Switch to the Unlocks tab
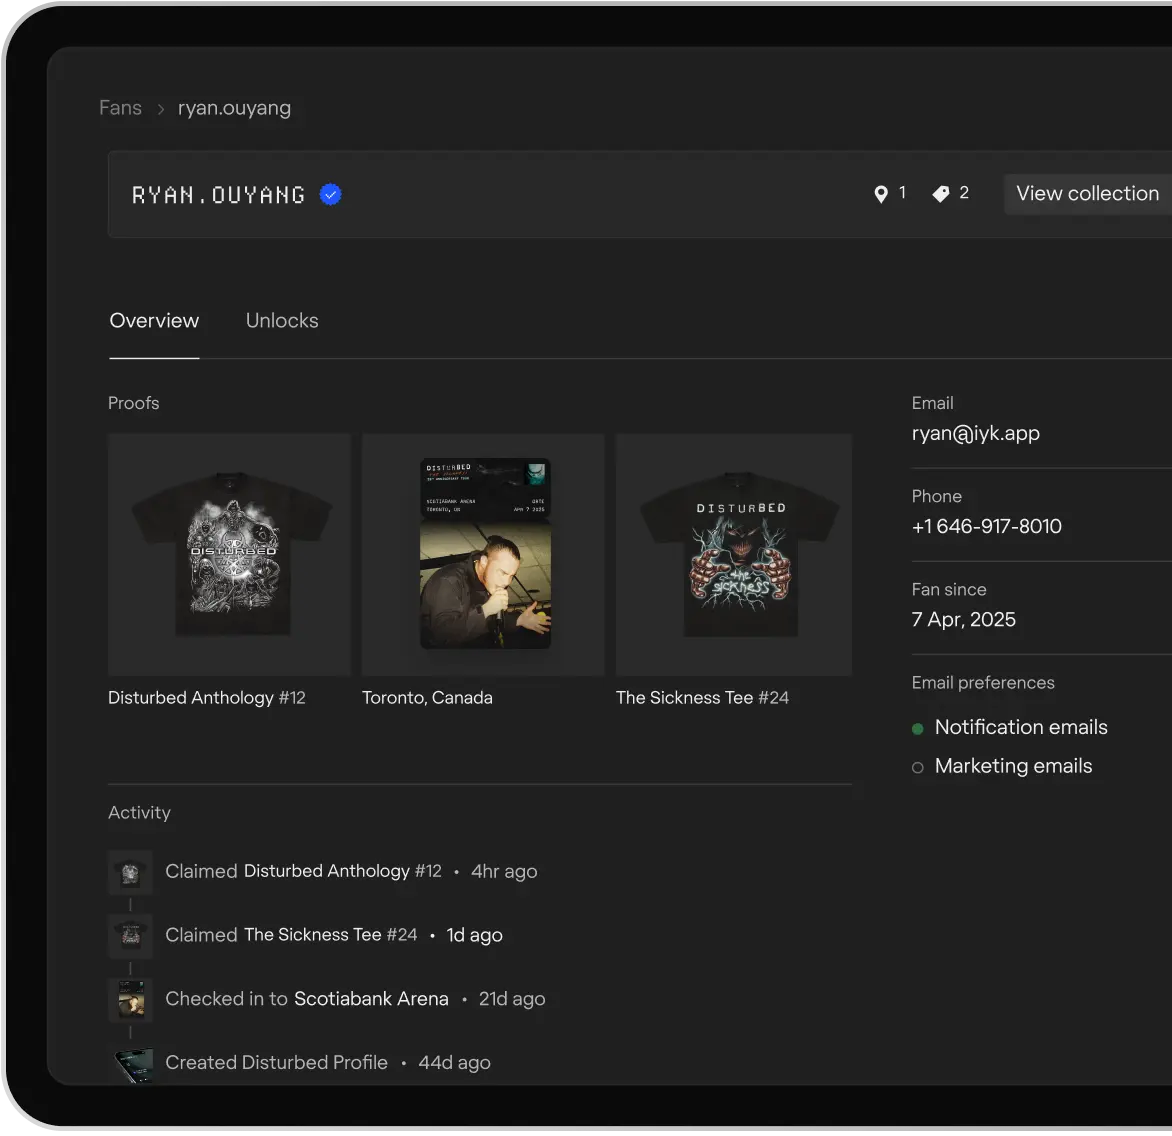 (x=282, y=321)
